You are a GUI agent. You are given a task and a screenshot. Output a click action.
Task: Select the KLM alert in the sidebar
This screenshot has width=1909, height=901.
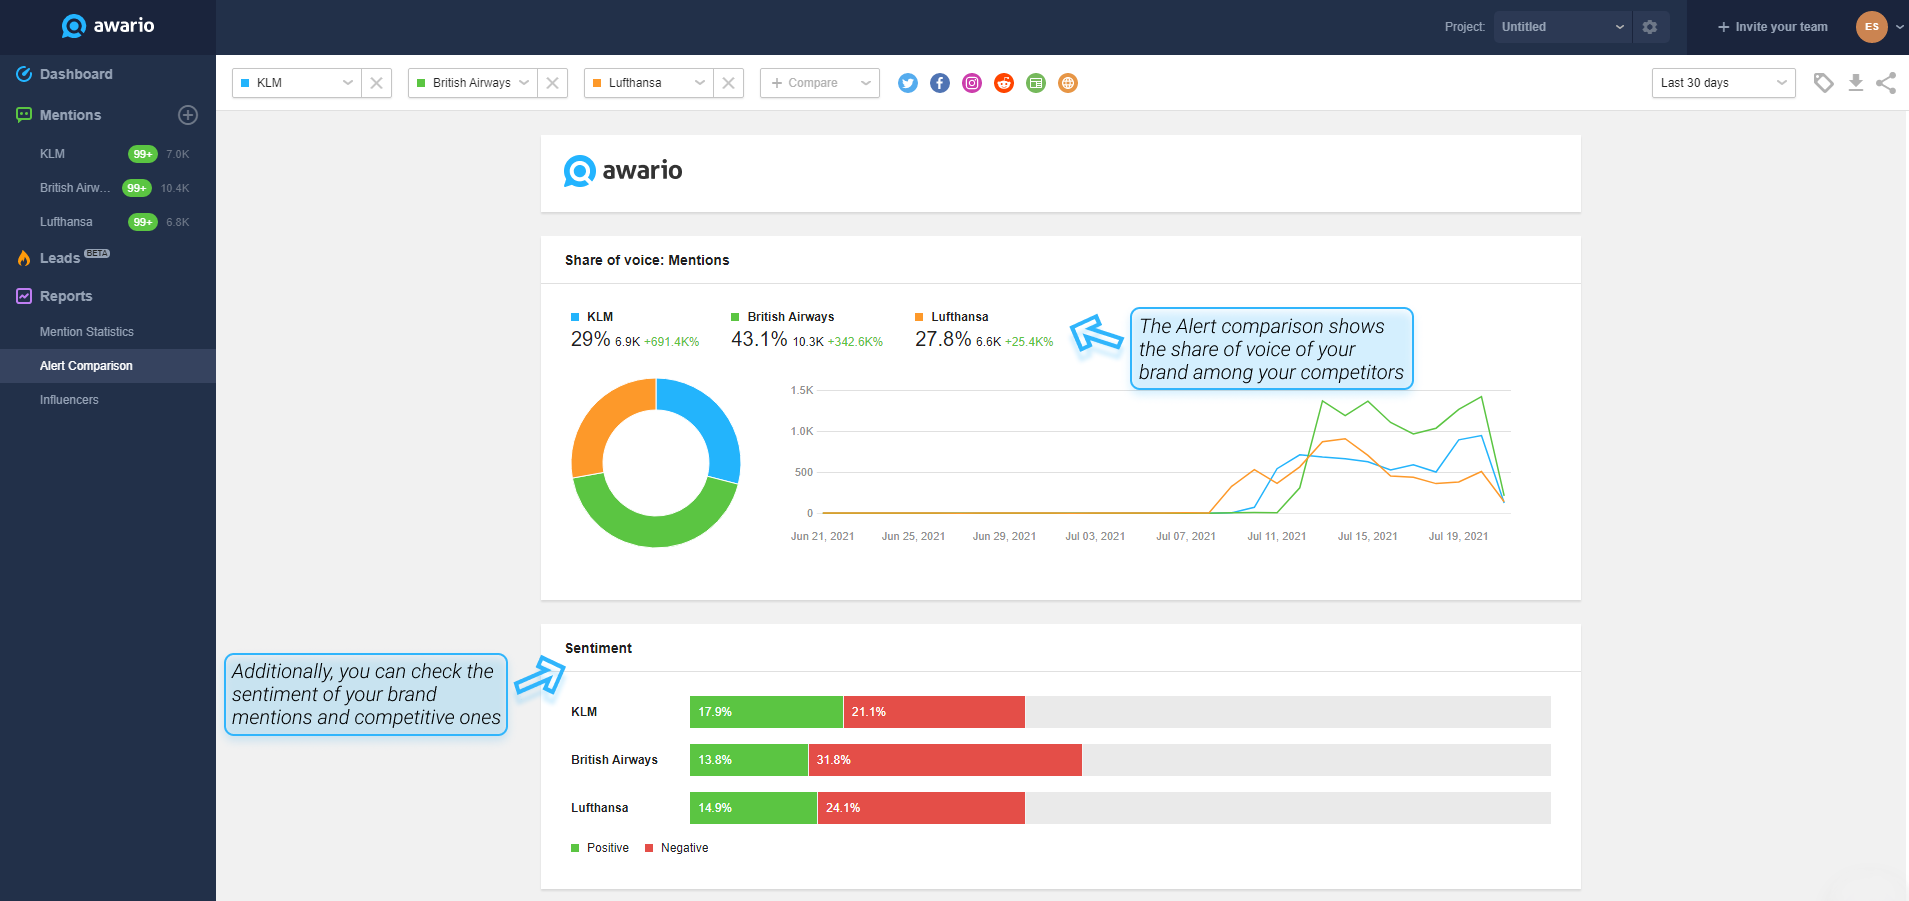tap(52, 154)
